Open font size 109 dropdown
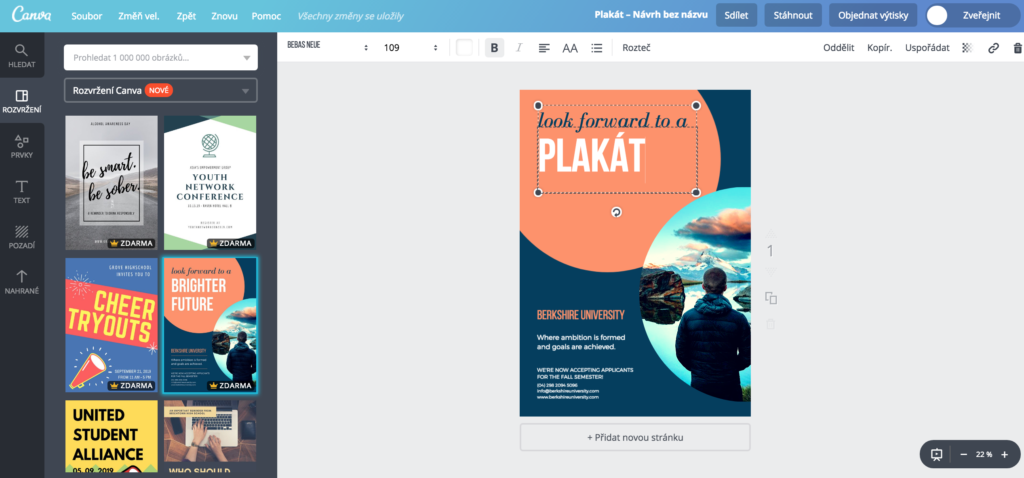Image resolution: width=1024 pixels, height=478 pixels. (x=411, y=48)
